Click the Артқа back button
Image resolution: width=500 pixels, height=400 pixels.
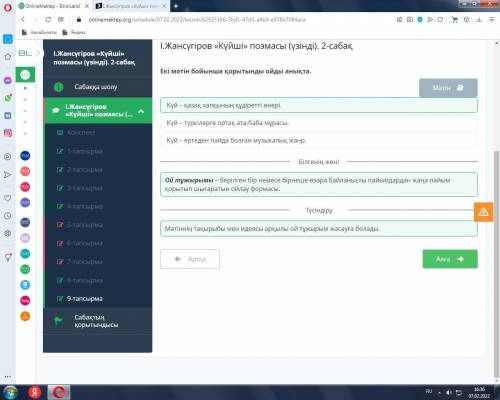tap(190, 259)
